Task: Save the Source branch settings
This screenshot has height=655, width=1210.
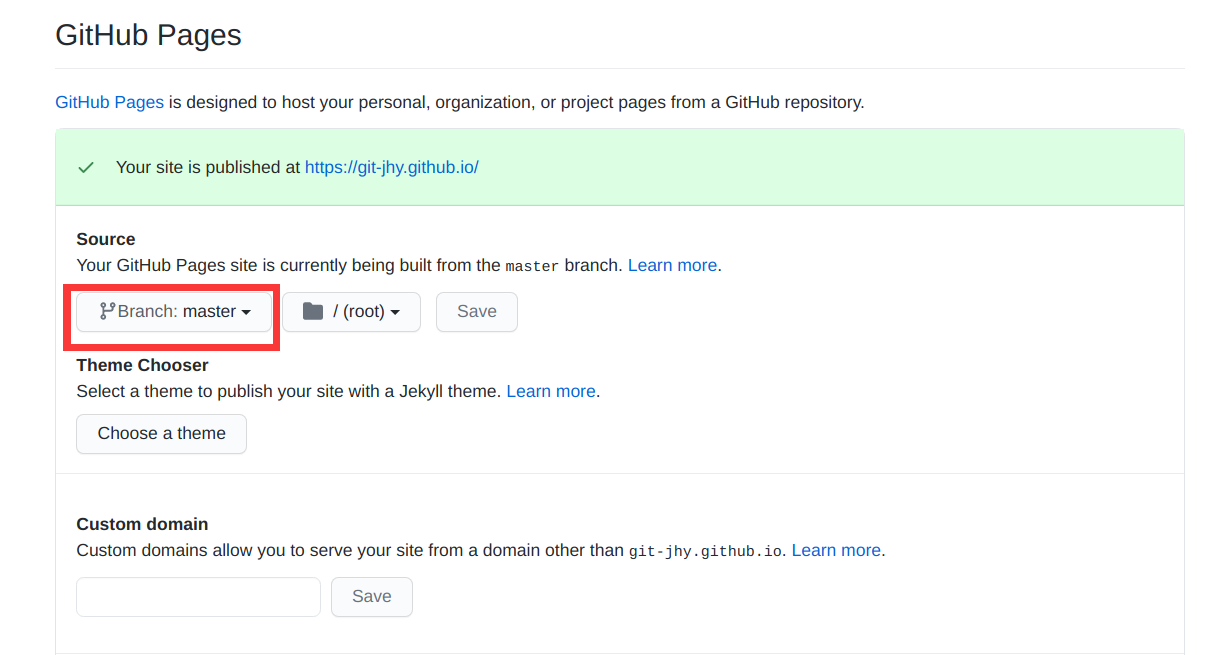Action: coord(477,312)
